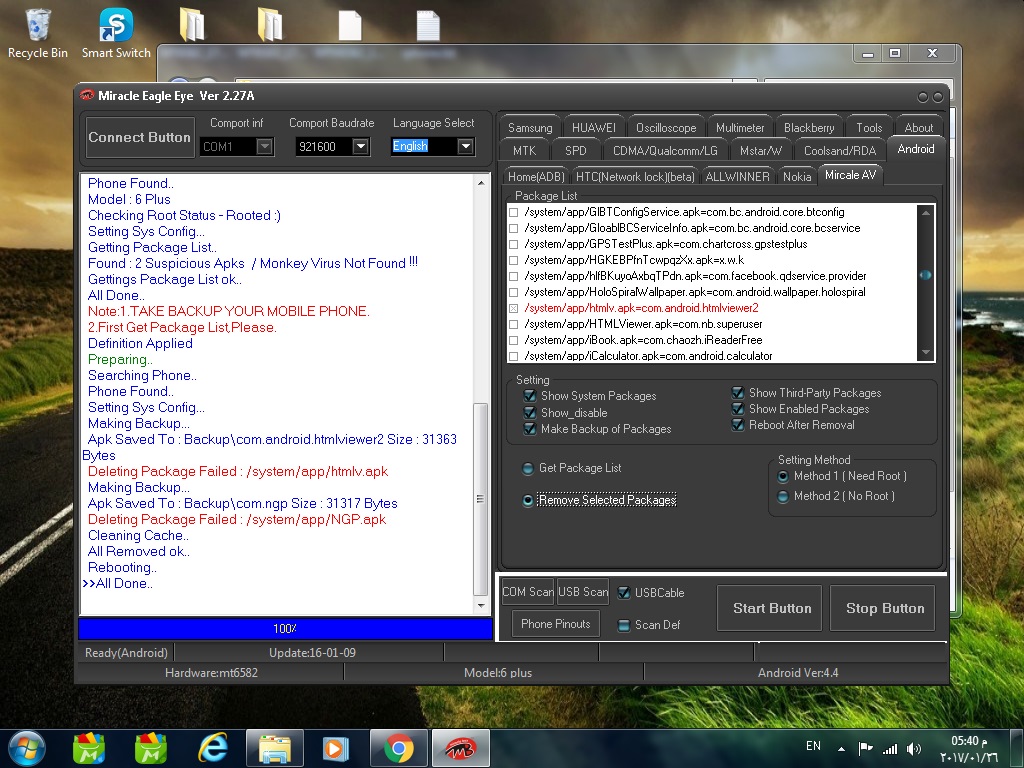Check the GPSTestPlus.apk package checkbox
This screenshot has width=1024, height=768.
(x=513, y=244)
